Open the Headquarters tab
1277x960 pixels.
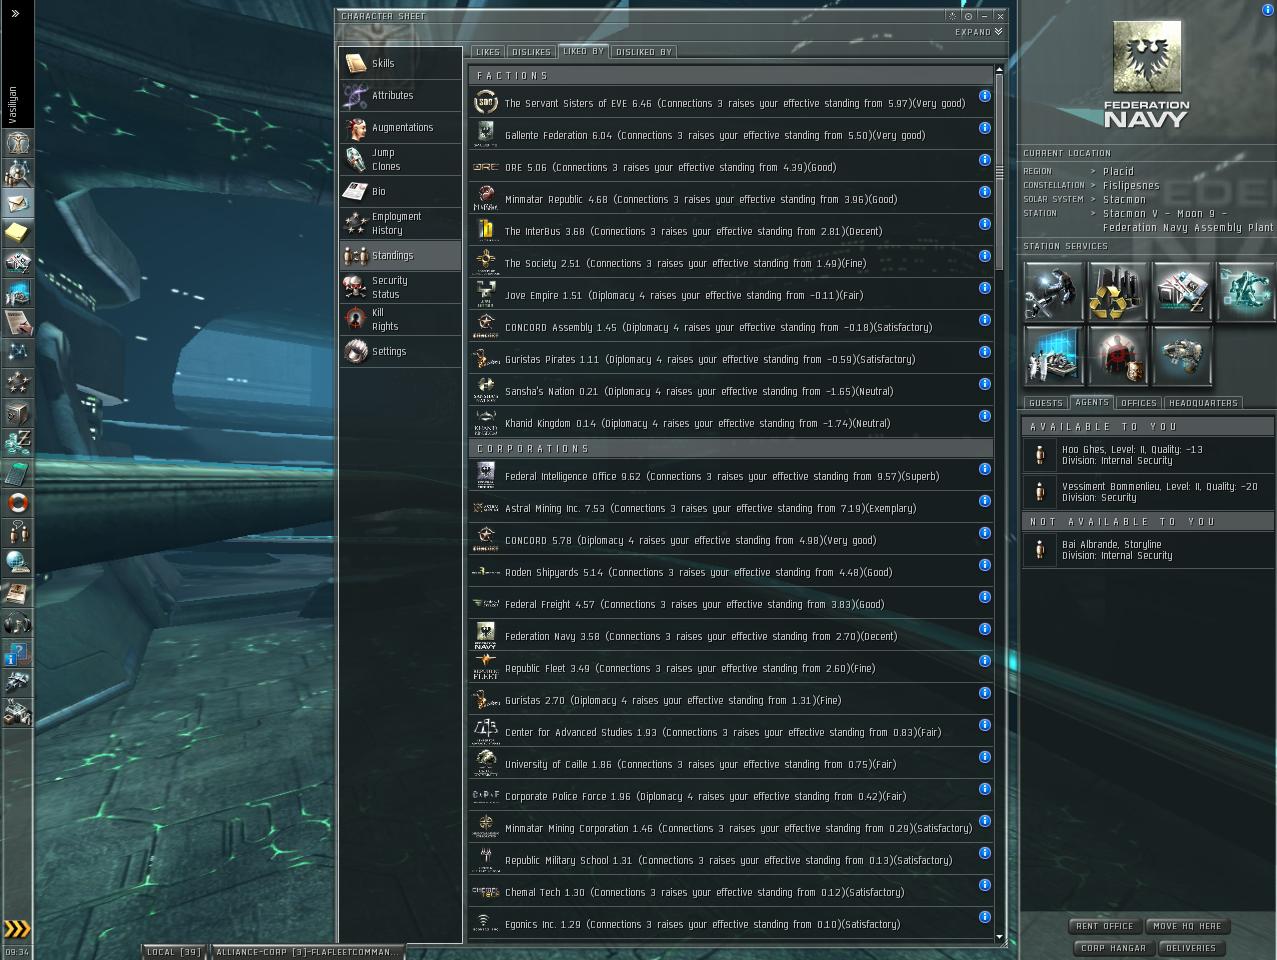pos(1203,403)
